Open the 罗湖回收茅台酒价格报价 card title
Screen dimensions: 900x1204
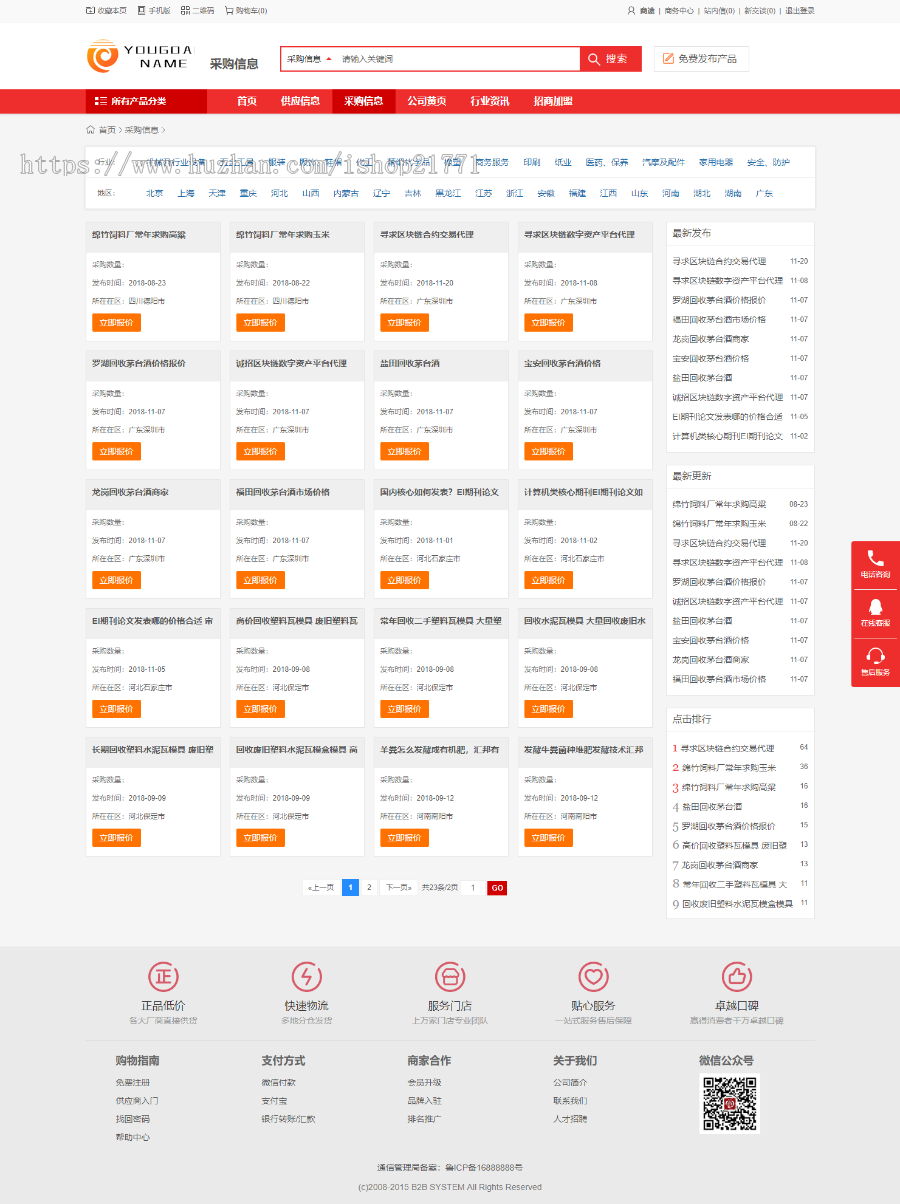click(139, 363)
